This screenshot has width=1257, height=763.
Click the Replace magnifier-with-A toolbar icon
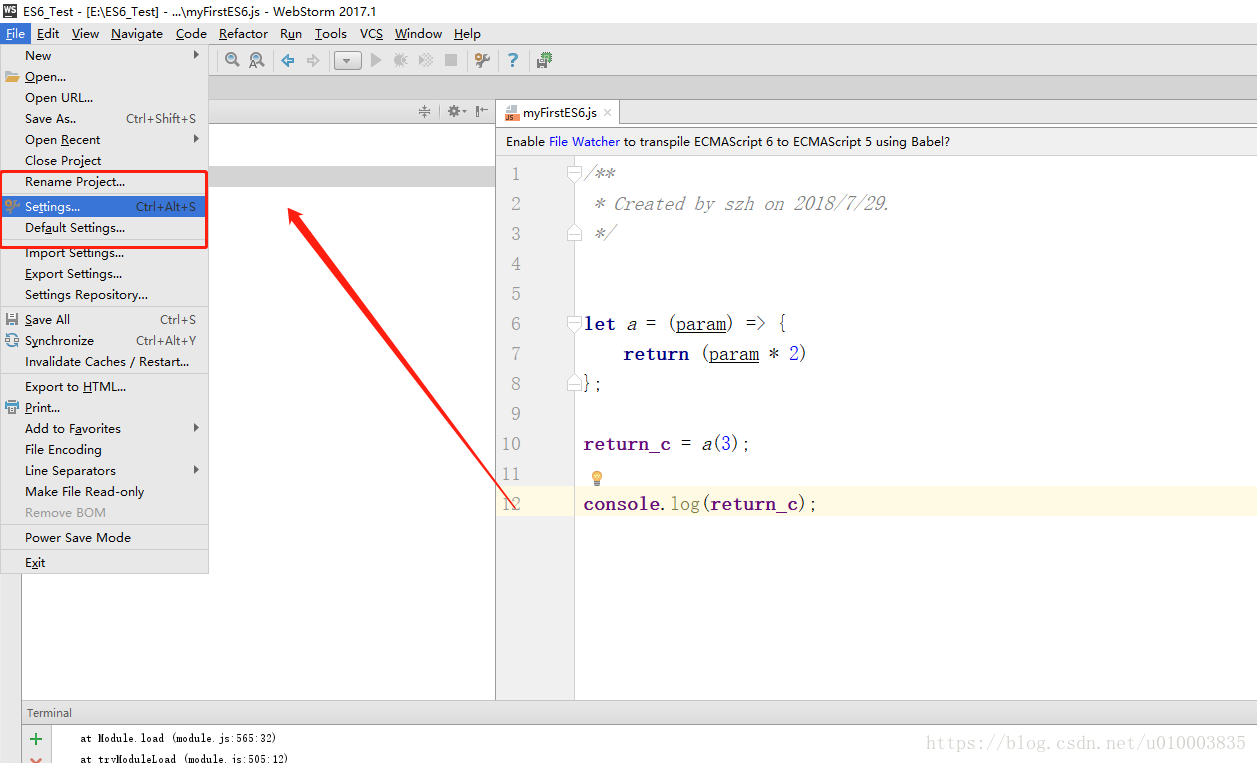click(257, 60)
